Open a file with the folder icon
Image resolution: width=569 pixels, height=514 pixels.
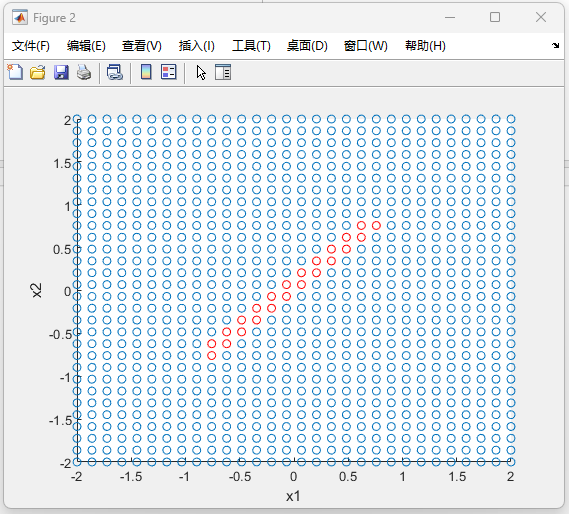pyautogui.click(x=38, y=72)
